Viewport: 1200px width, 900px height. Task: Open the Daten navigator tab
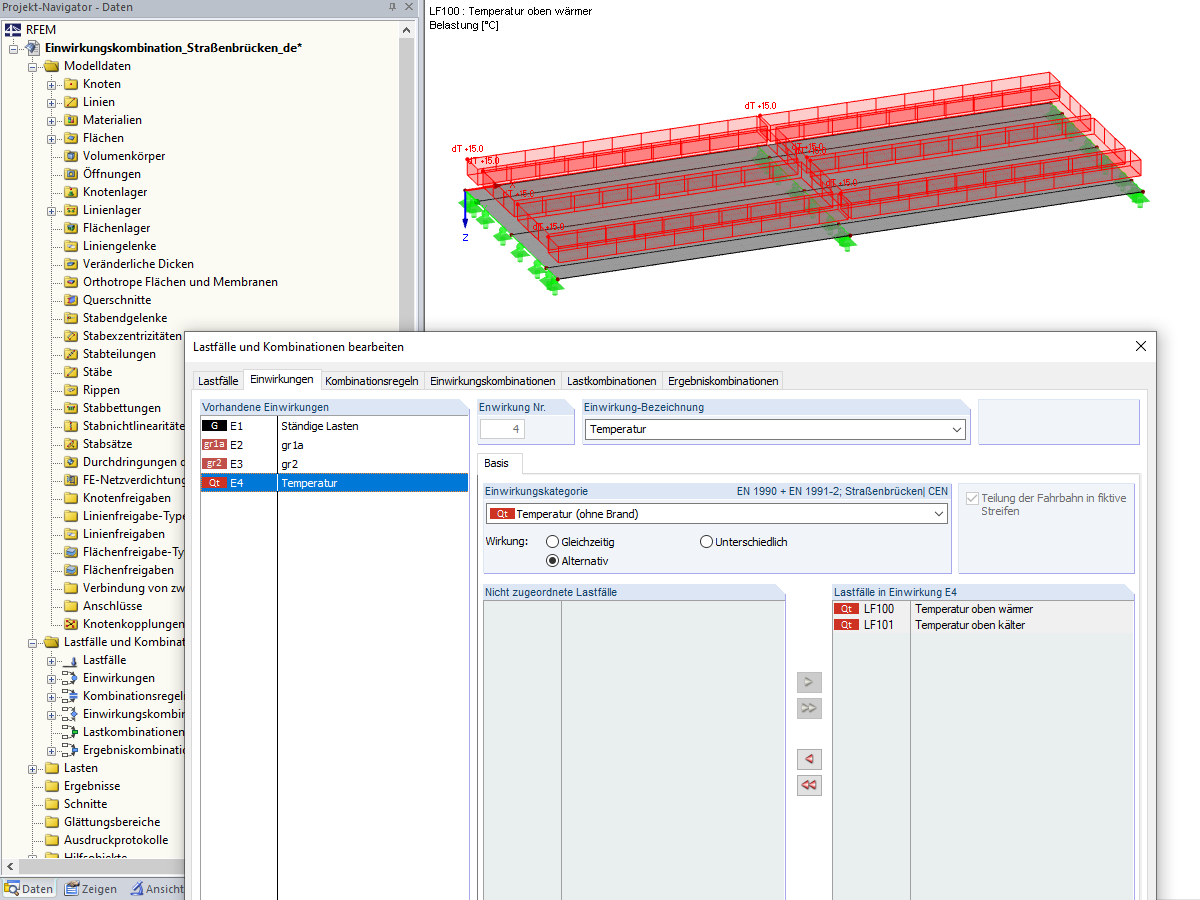click(29, 889)
